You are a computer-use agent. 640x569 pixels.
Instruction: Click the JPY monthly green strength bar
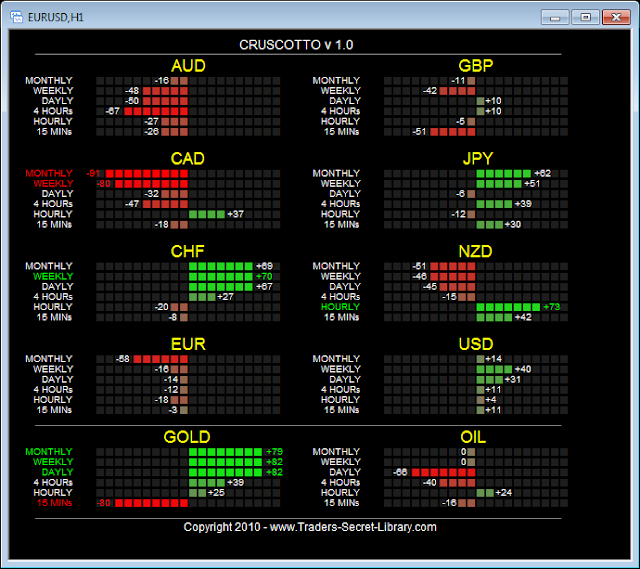504,173
